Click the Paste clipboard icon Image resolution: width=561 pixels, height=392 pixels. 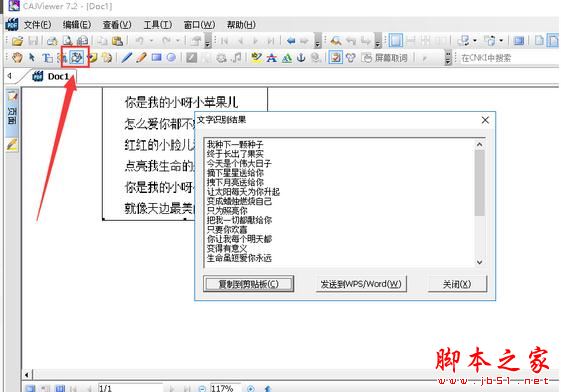(x=118, y=41)
